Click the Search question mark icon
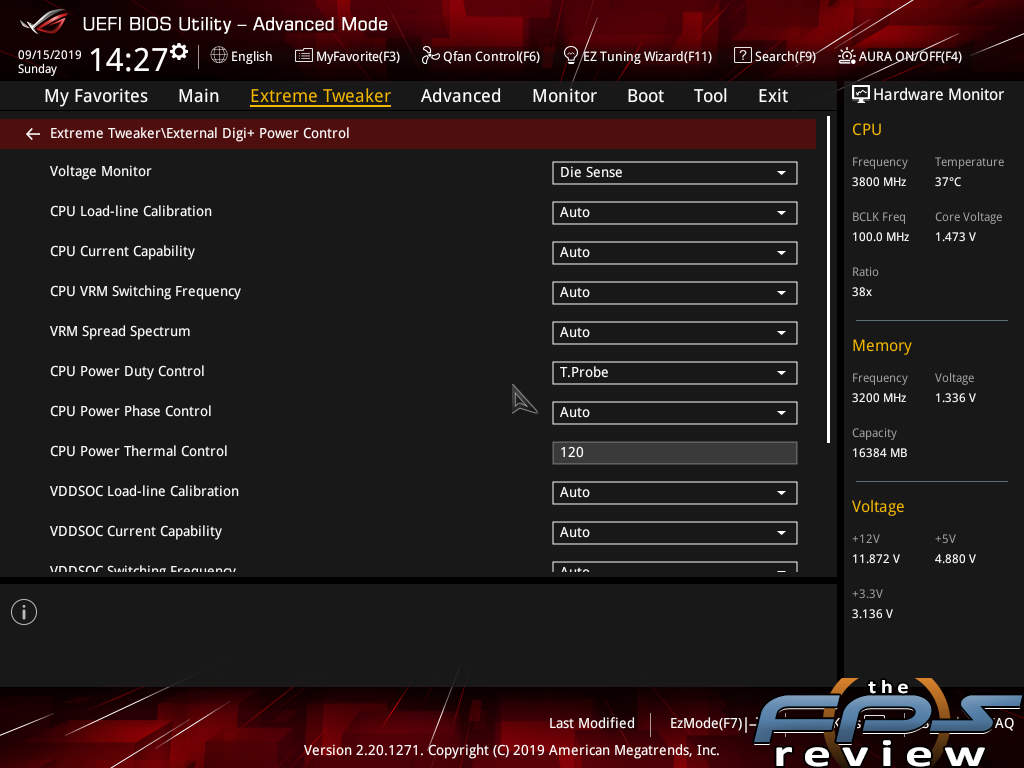This screenshot has height=768, width=1024. tap(743, 56)
